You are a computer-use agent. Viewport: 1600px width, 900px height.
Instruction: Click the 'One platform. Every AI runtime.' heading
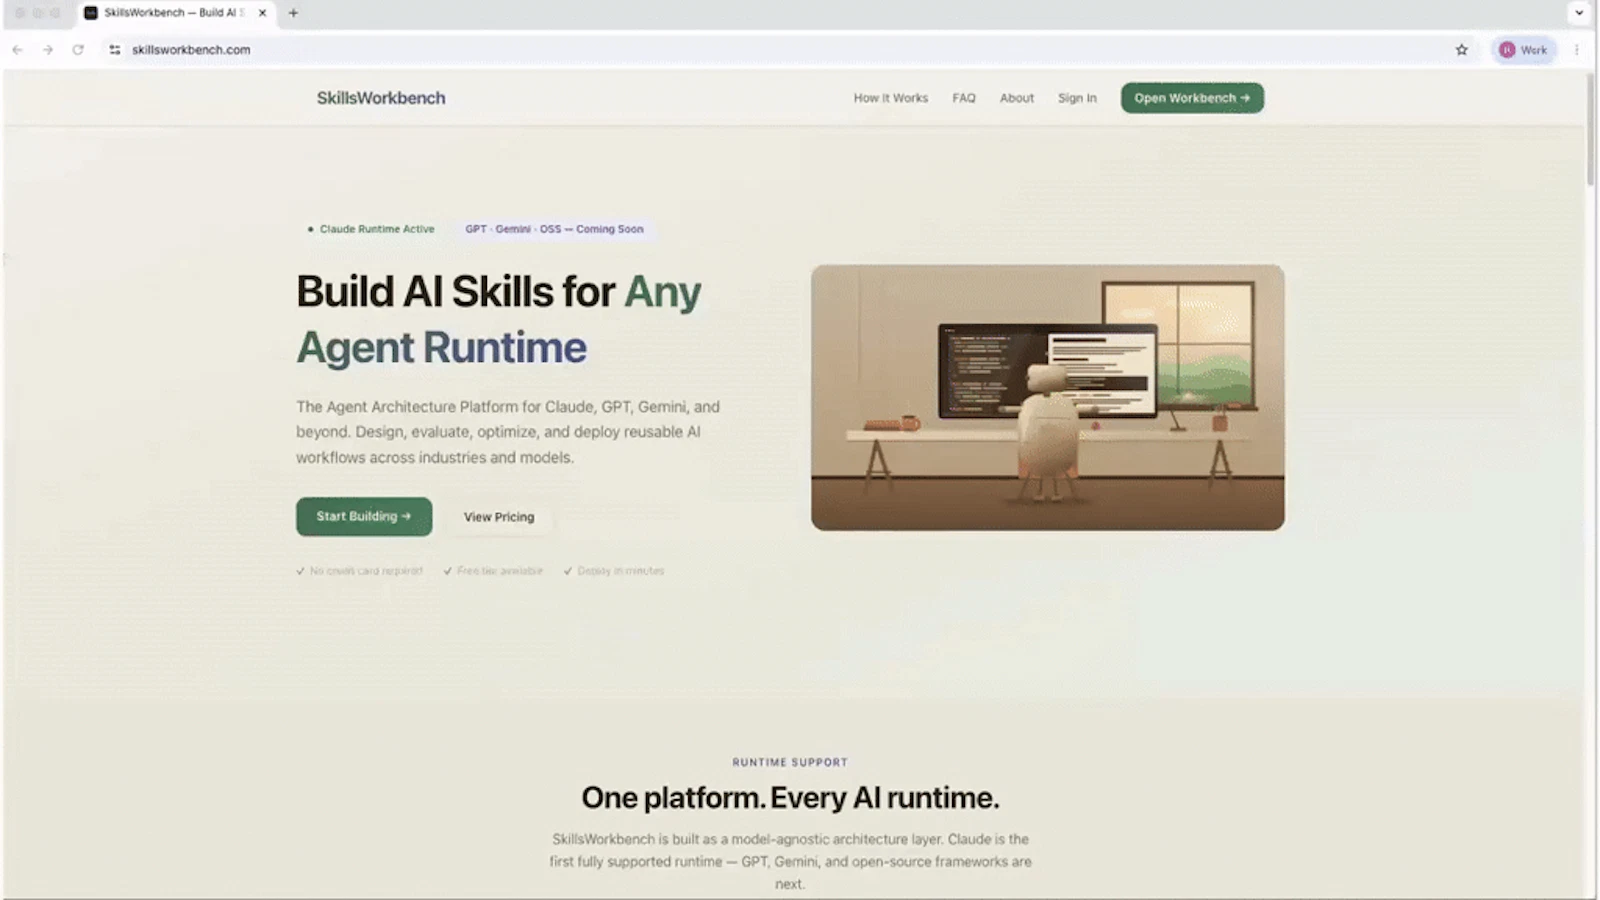790,798
